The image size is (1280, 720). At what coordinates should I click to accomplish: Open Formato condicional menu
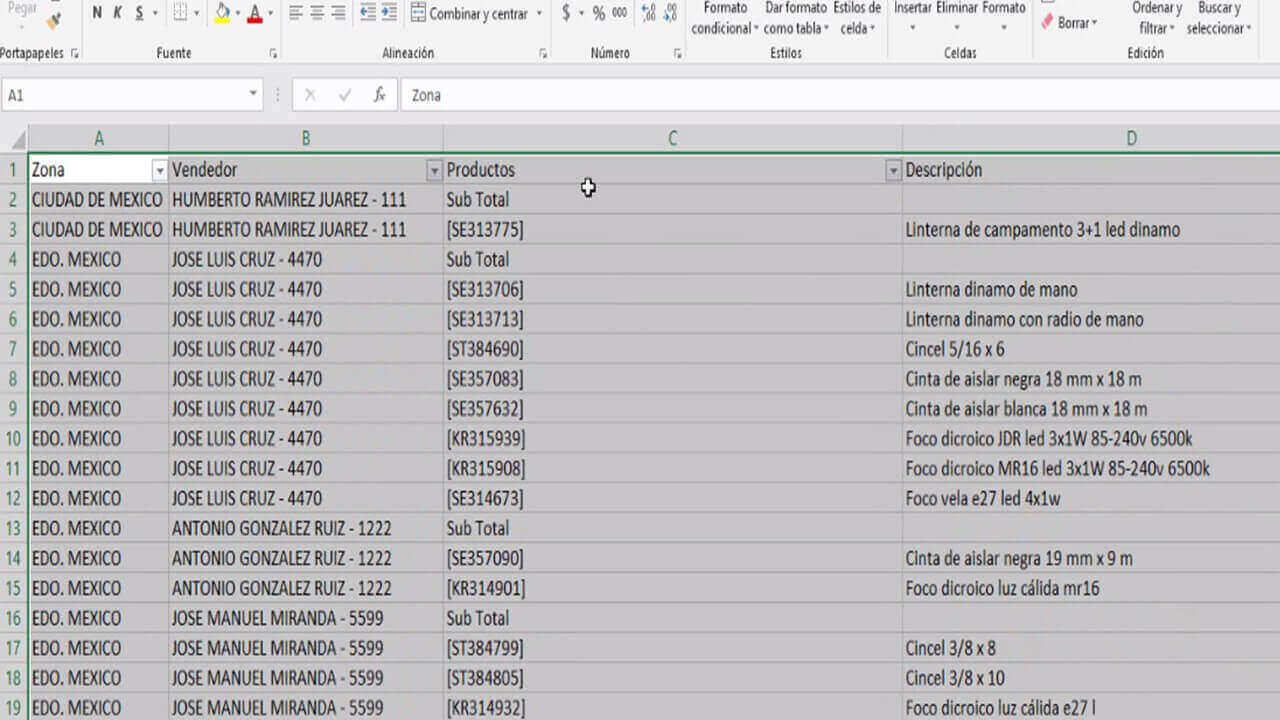tap(725, 18)
